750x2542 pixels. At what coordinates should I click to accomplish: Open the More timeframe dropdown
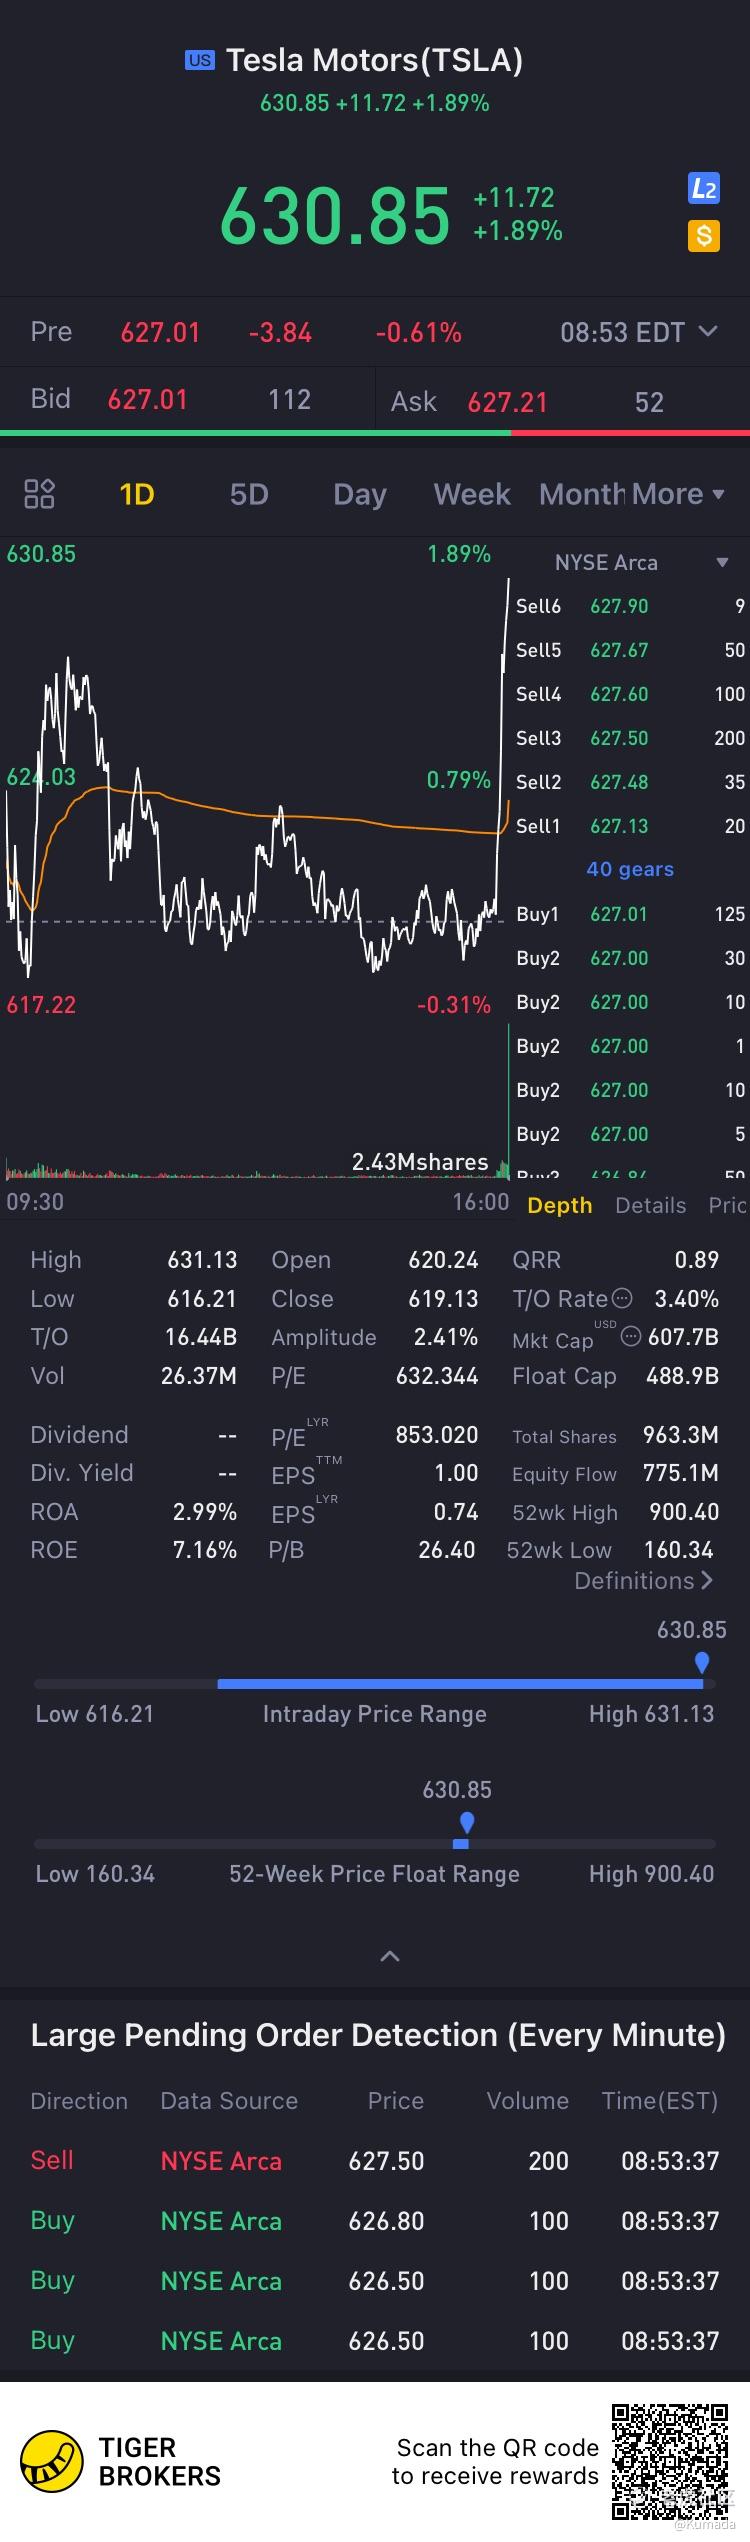coord(677,494)
